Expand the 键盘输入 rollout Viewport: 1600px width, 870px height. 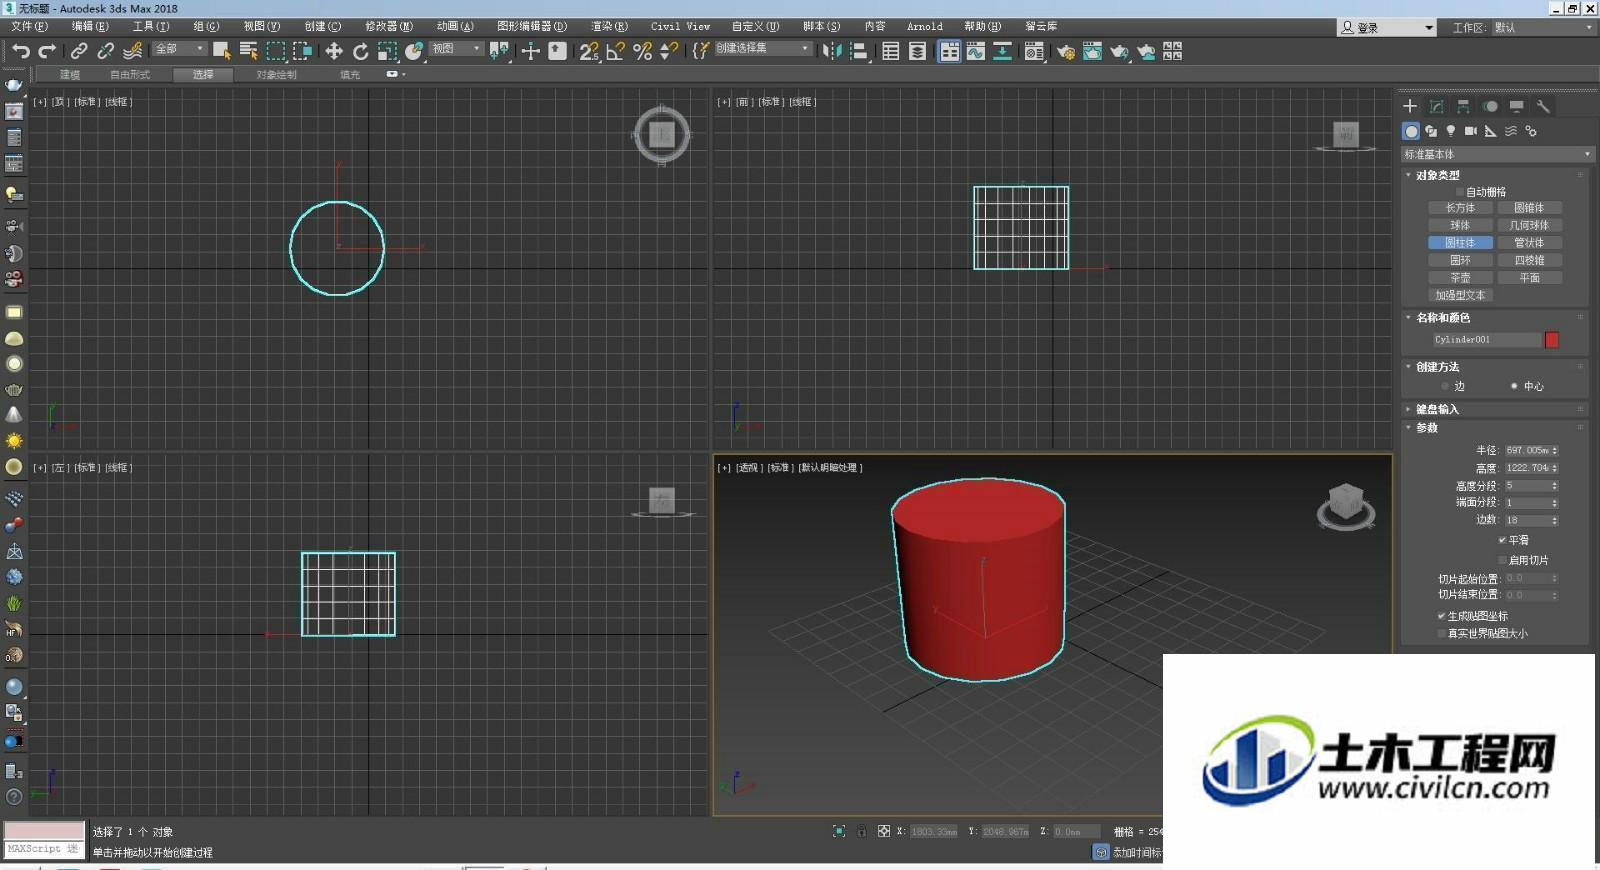tap(1437, 409)
